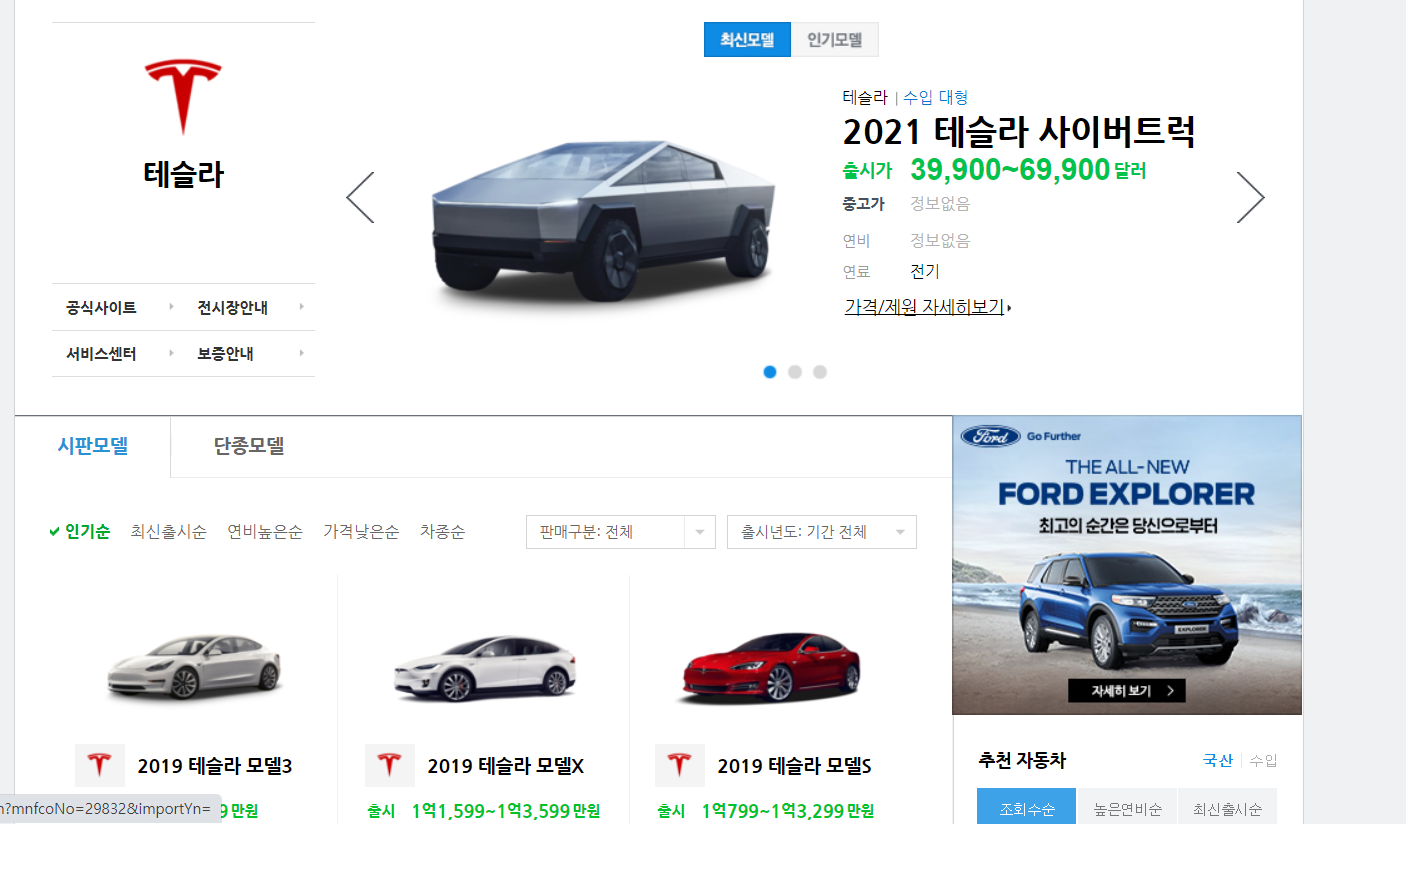Screen dimensions: 1406x875
Task: Go to next car slide arrow
Action: (1251, 197)
